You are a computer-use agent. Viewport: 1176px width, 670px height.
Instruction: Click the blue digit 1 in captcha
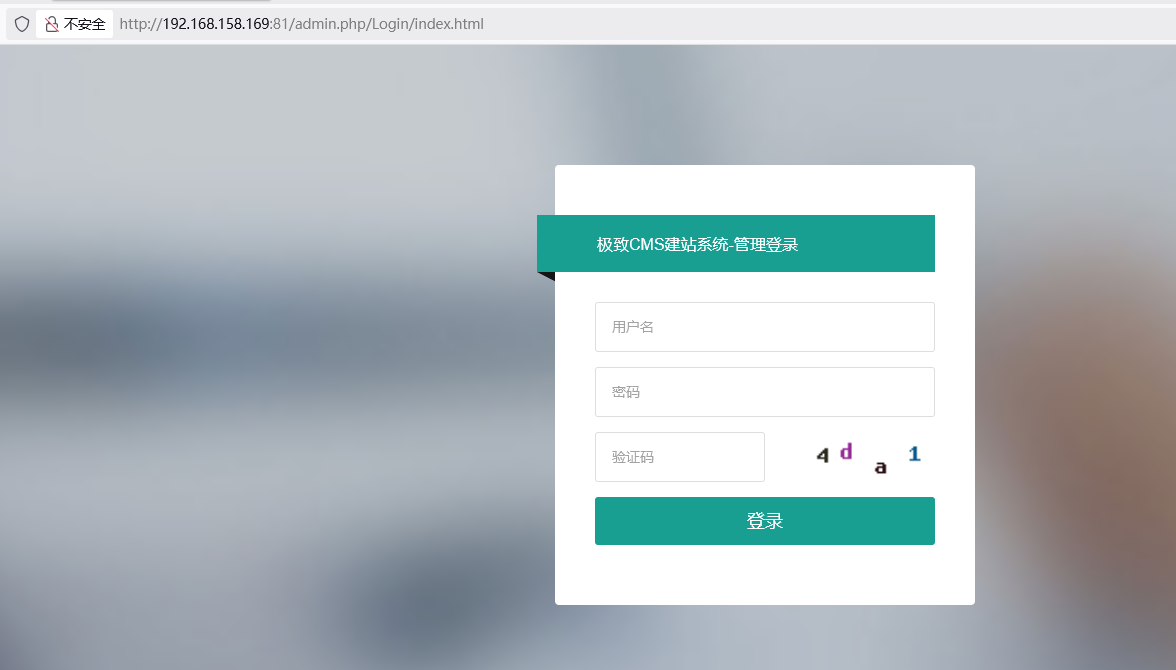pos(914,454)
